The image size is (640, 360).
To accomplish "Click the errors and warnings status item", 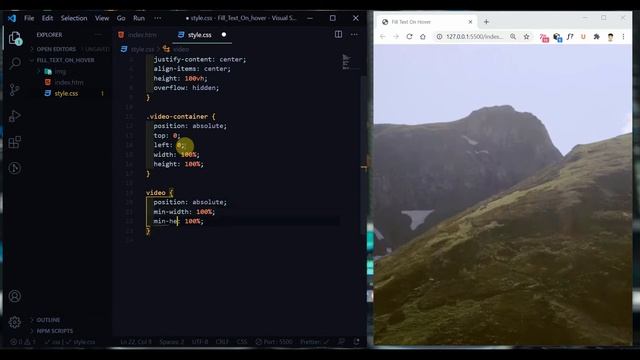I will [x=23, y=342].
